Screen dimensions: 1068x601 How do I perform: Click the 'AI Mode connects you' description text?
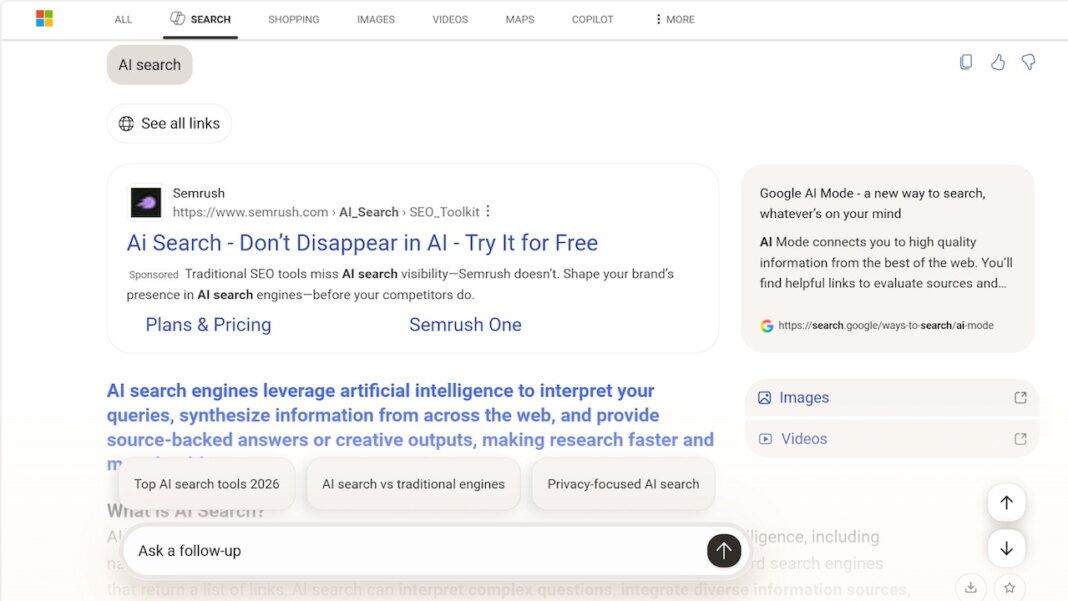click(885, 262)
